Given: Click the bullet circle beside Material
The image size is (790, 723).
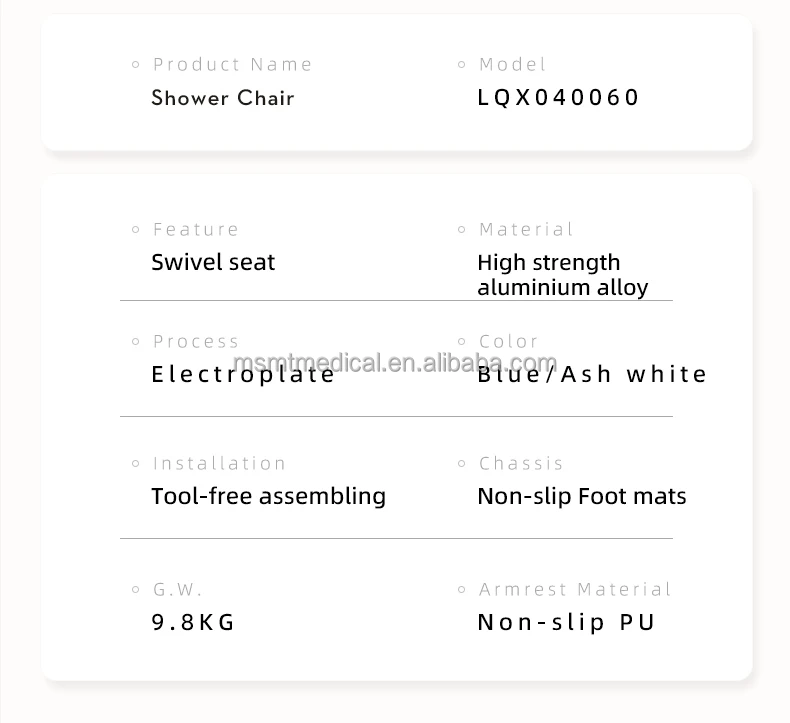Looking at the screenshot, I should click(462, 230).
